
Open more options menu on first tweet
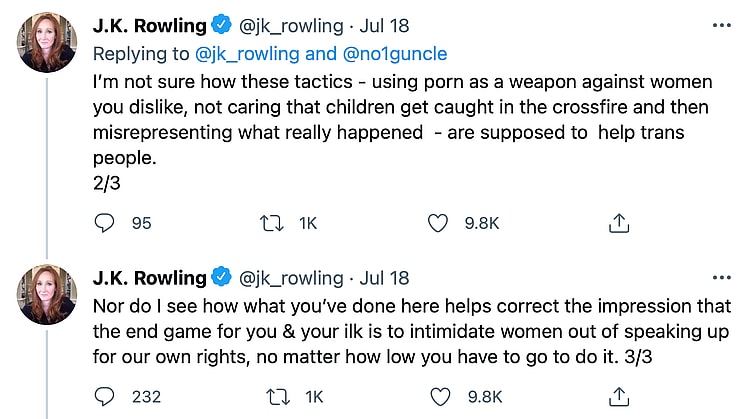coord(720,25)
